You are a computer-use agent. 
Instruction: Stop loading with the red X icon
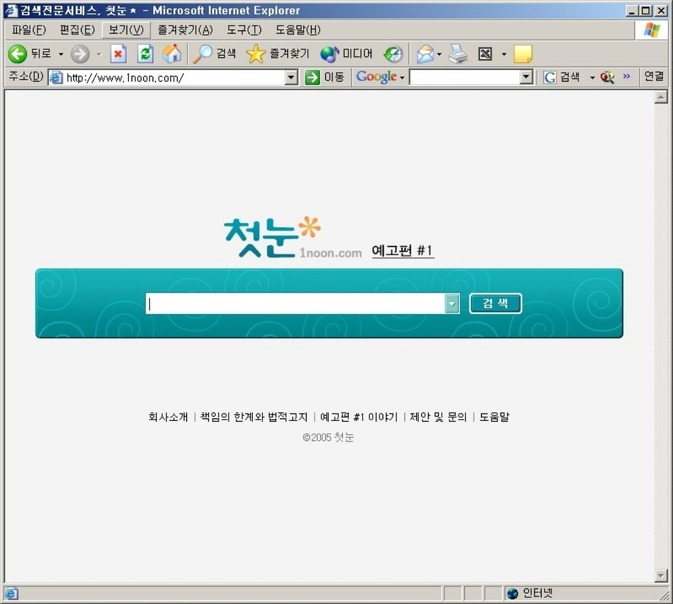pos(118,54)
